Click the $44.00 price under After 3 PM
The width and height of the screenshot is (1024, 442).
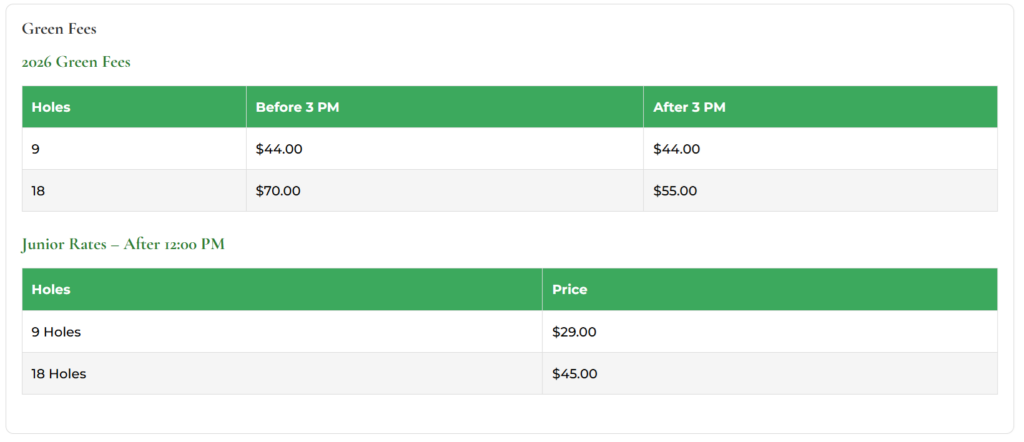(x=676, y=149)
